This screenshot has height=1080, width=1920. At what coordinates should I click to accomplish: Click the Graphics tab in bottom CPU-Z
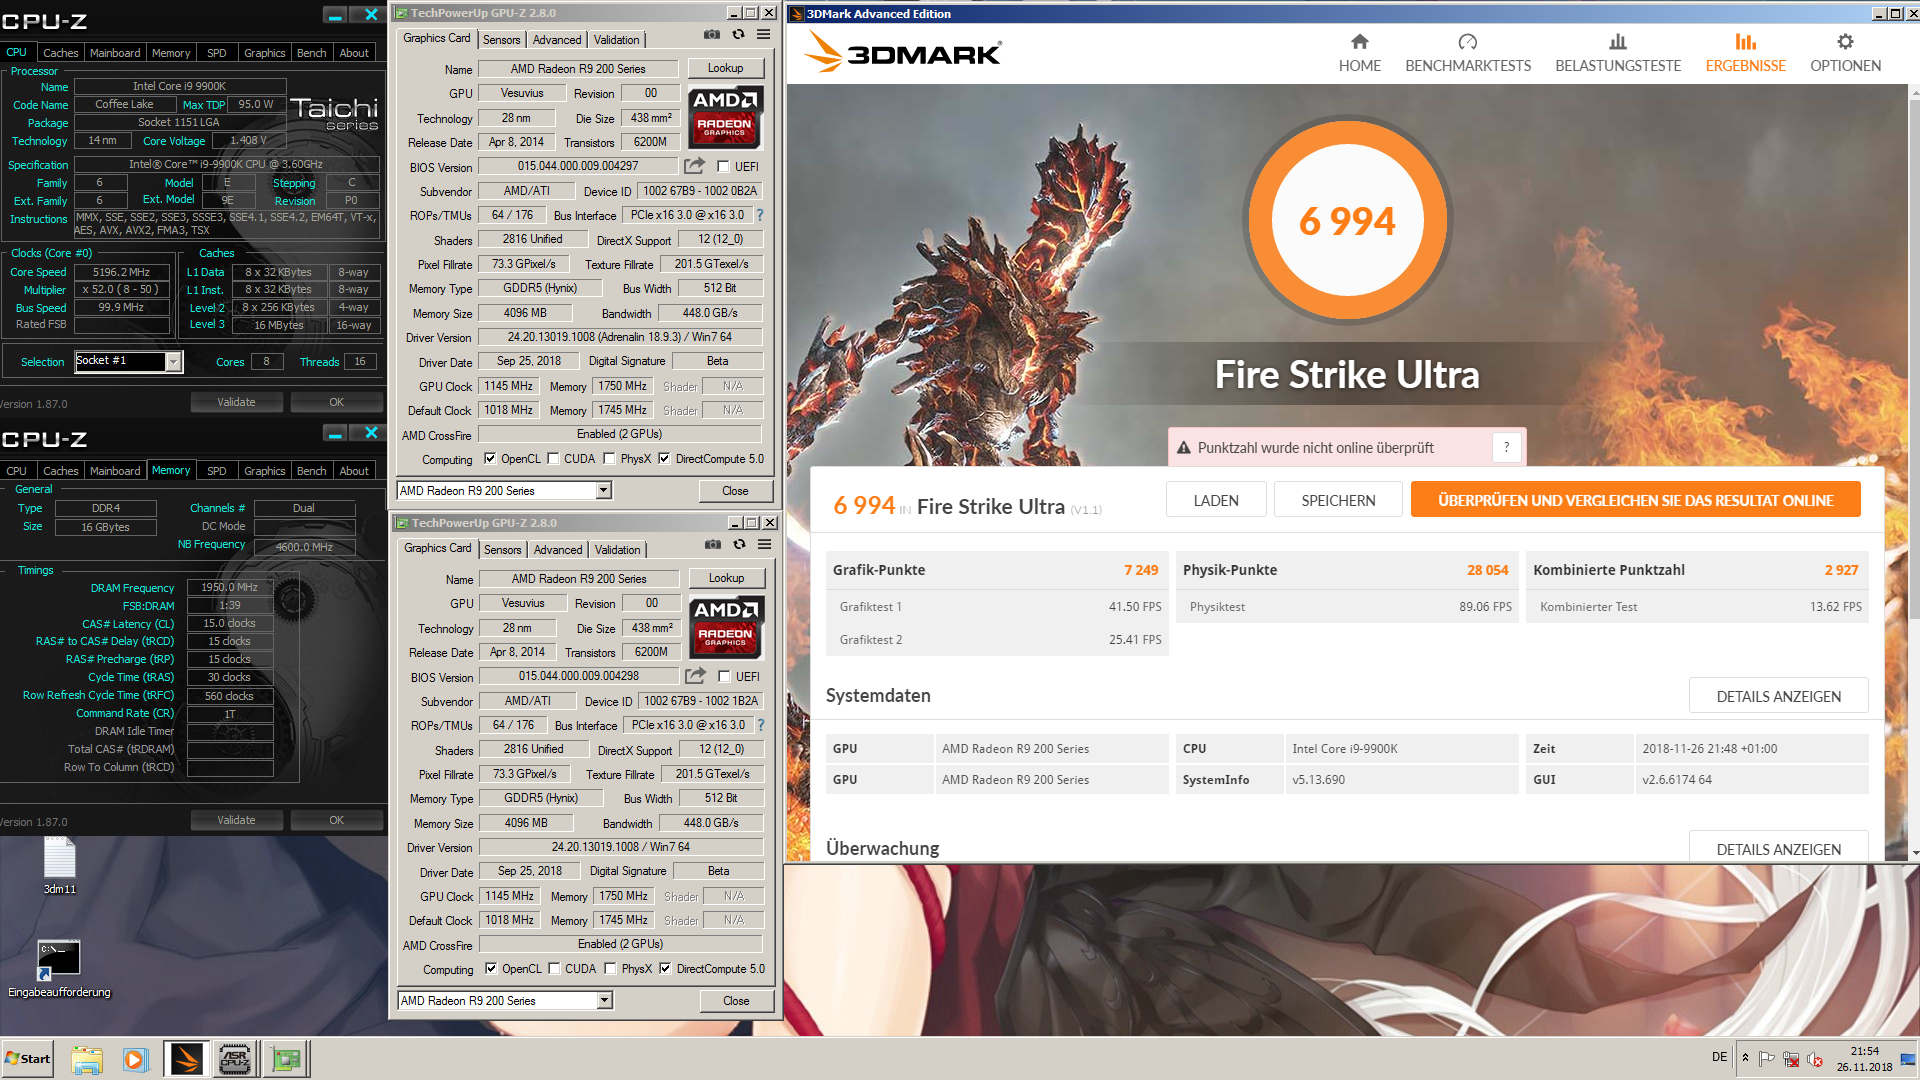pyautogui.click(x=264, y=471)
